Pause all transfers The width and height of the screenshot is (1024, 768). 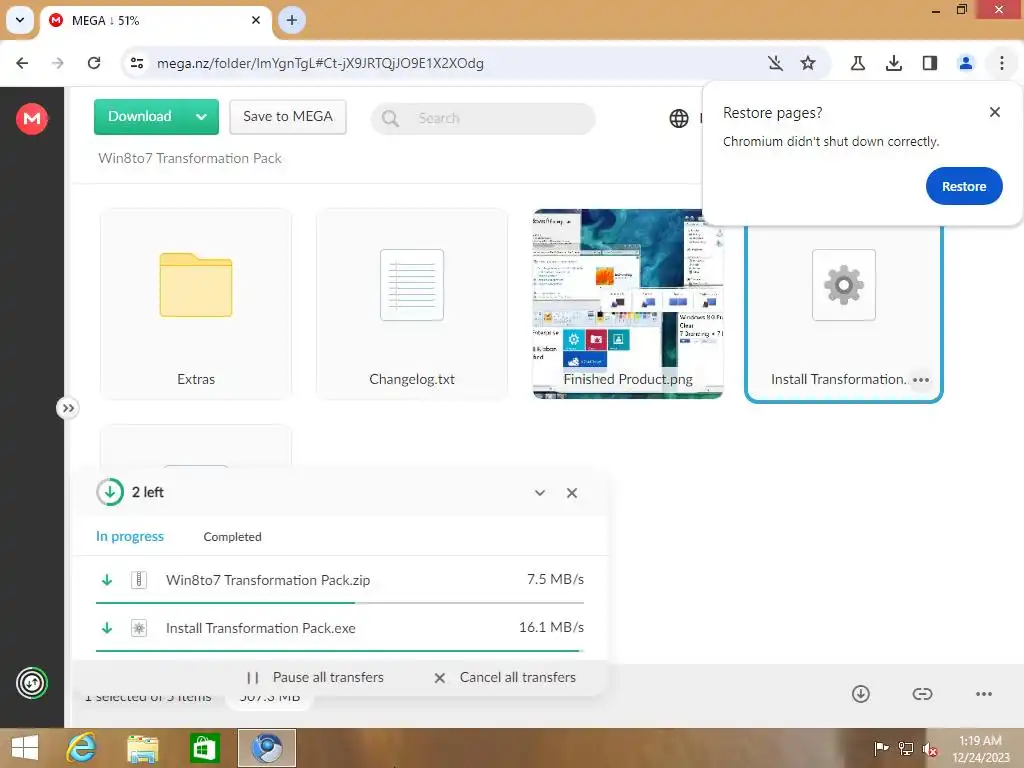(x=315, y=678)
